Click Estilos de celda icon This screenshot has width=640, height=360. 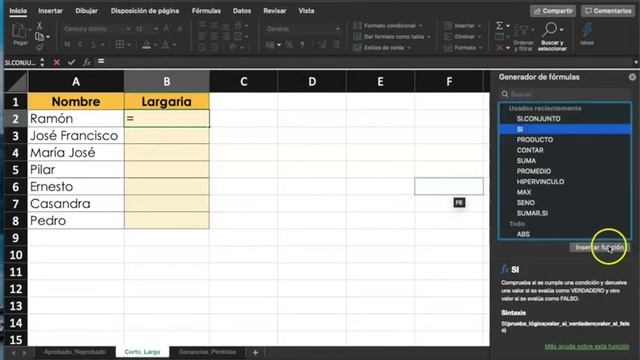(357, 48)
